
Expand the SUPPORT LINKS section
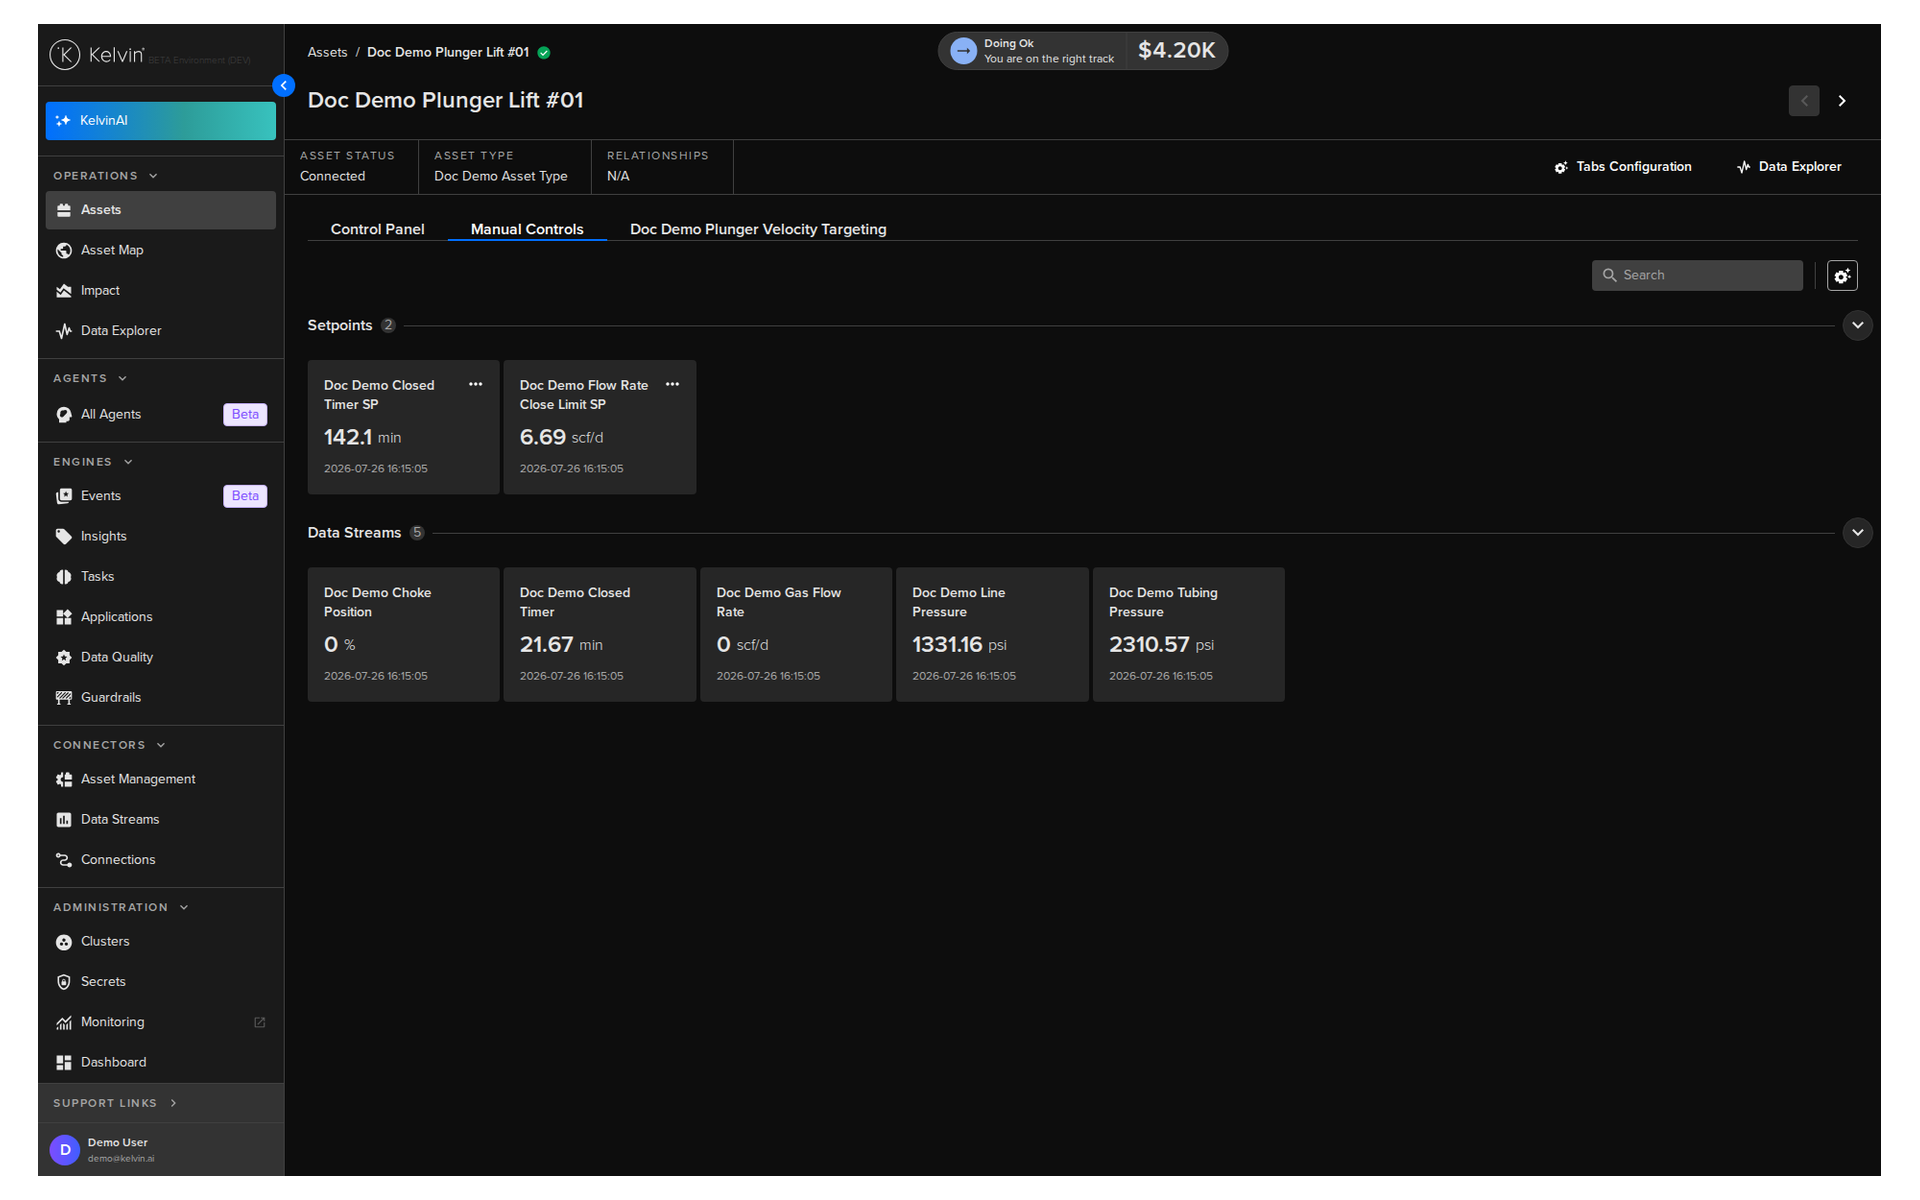(173, 1103)
